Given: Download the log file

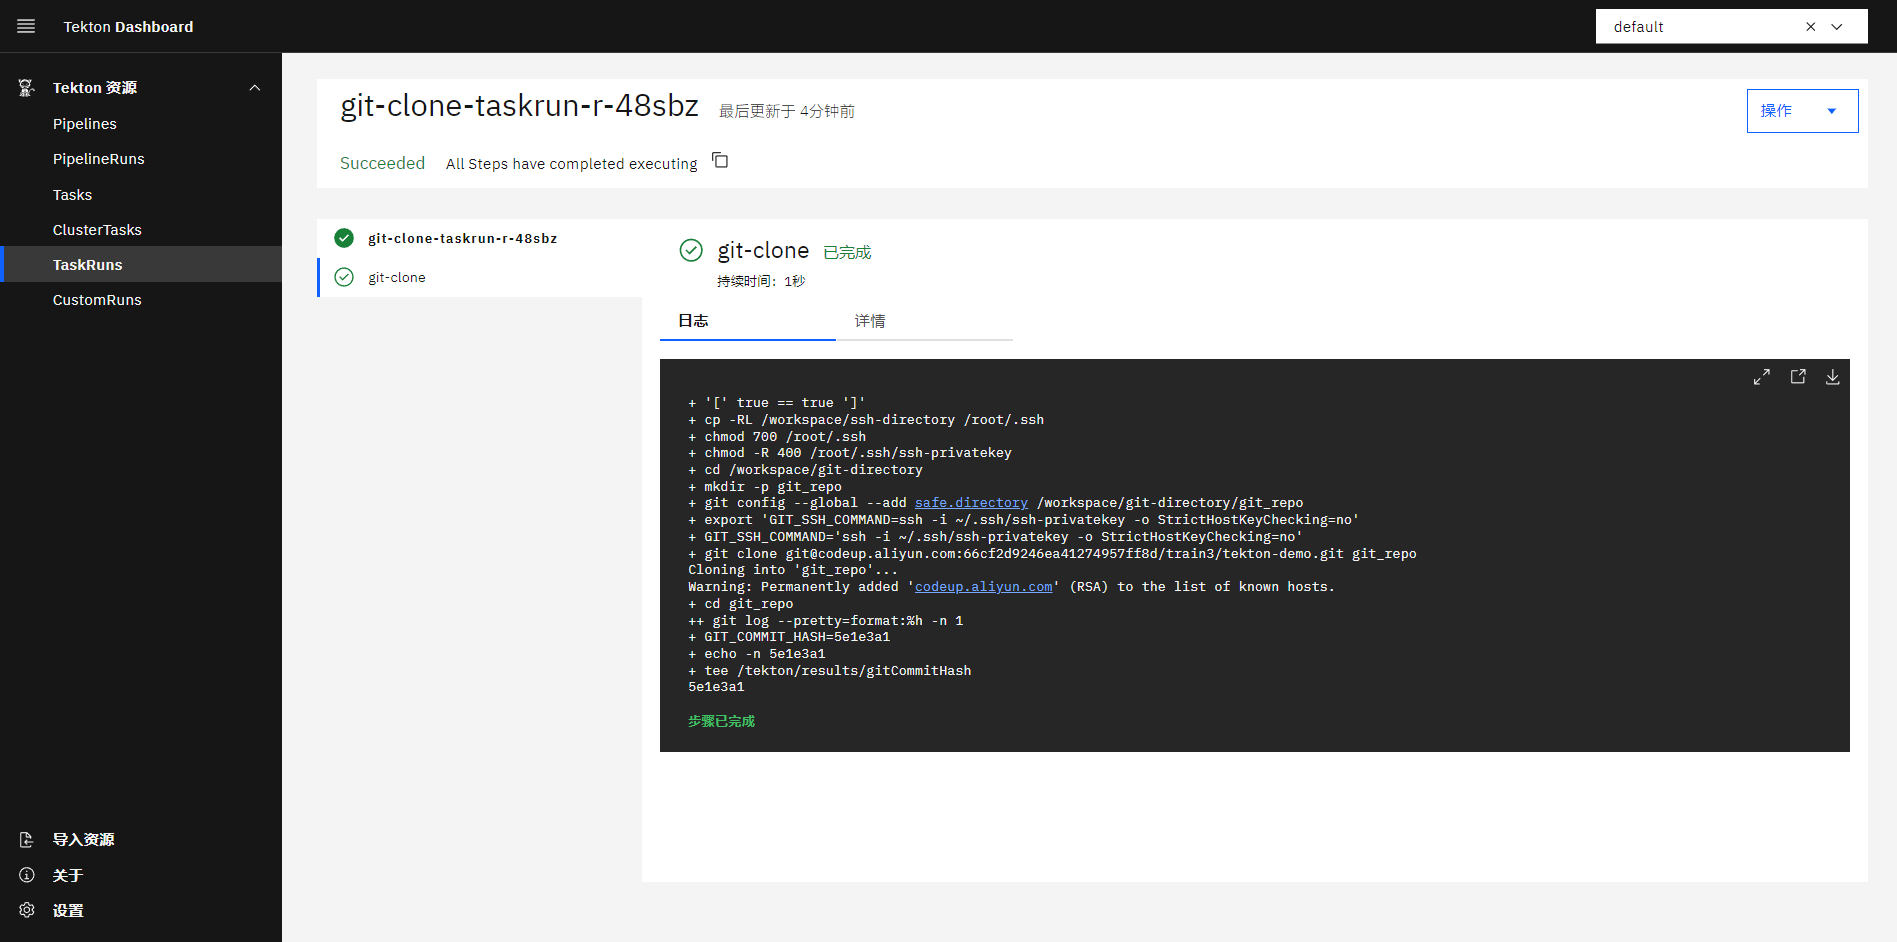Looking at the screenshot, I should pyautogui.click(x=1832, y=377).
